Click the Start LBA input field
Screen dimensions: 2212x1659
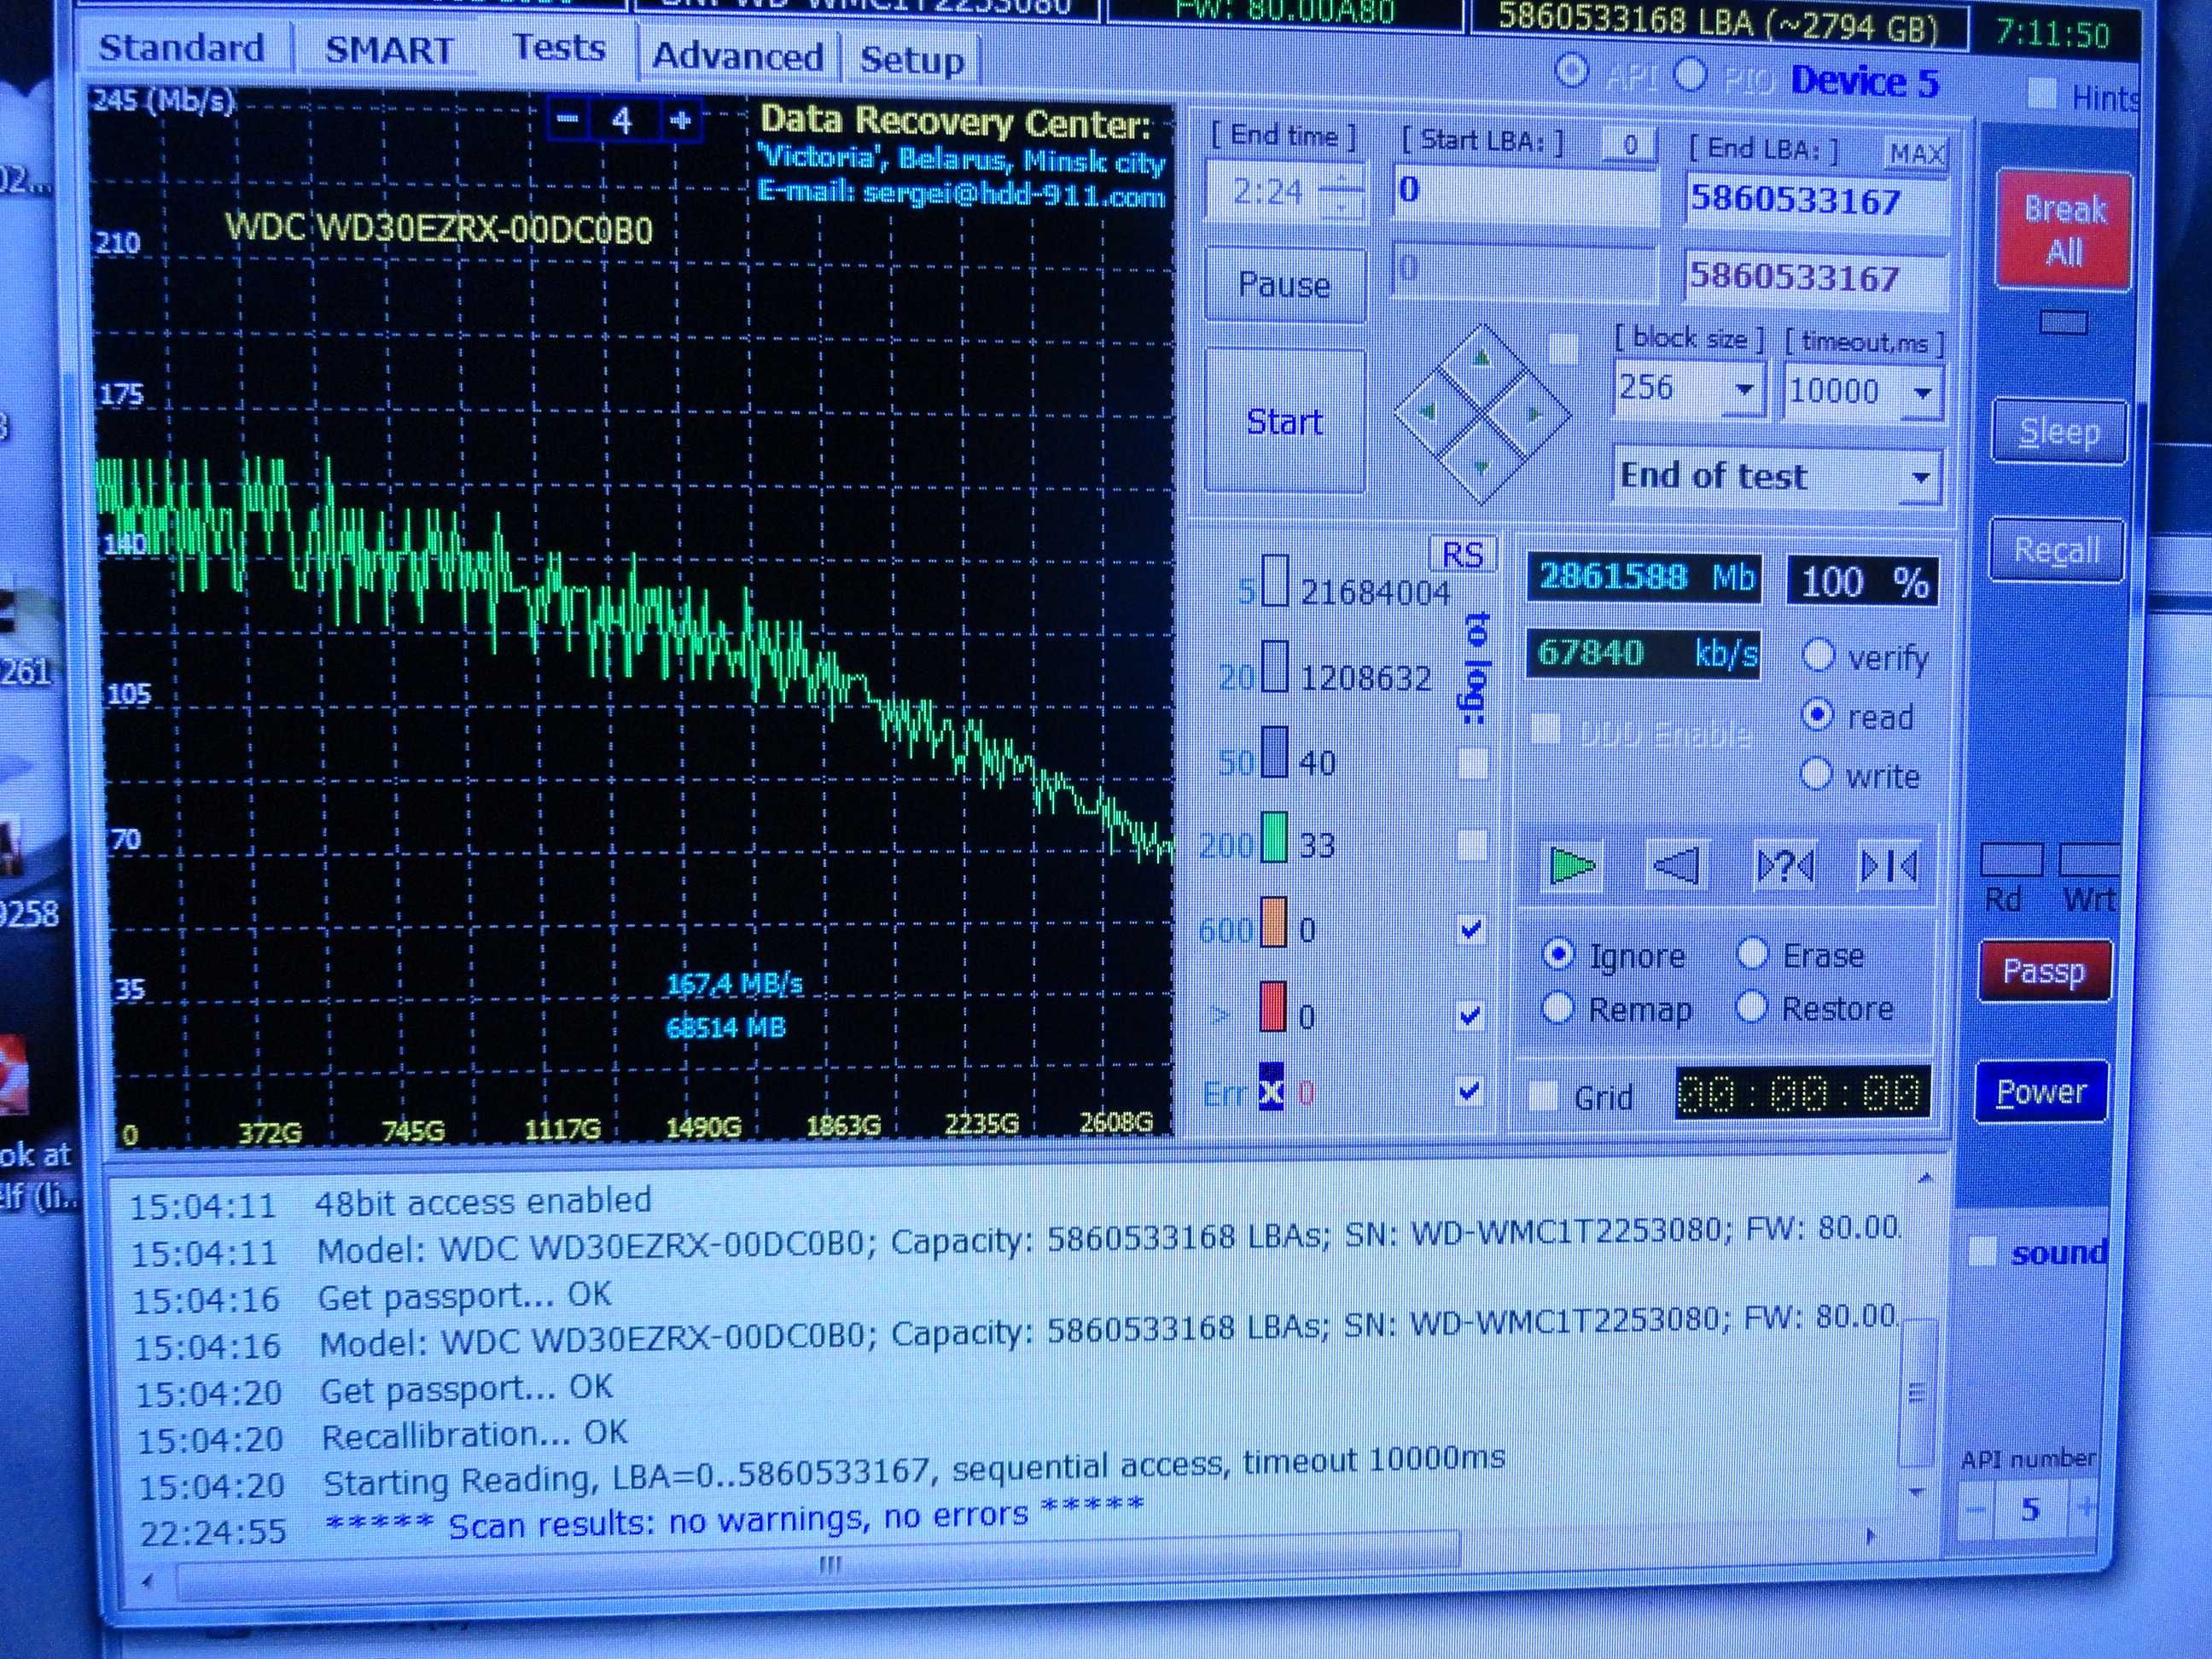tap(1524, 191)
